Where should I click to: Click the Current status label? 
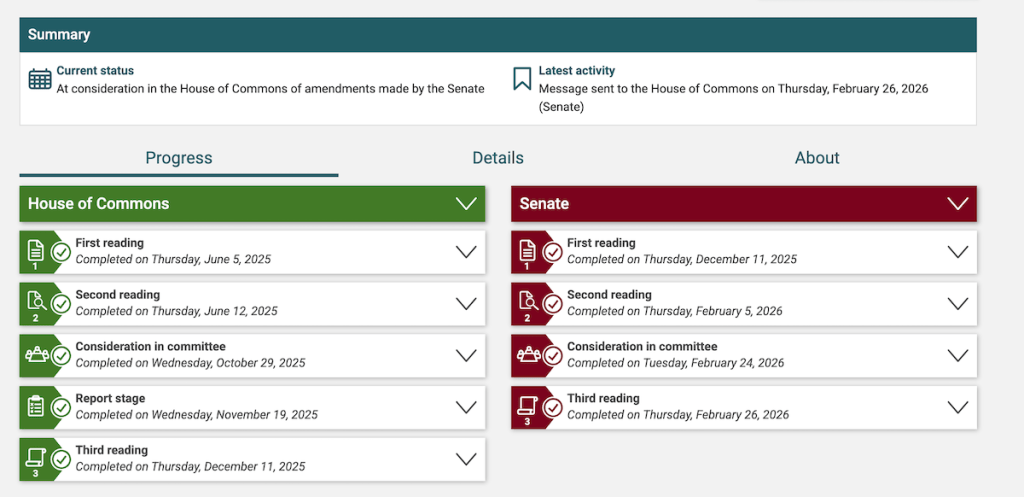[x=95, y=71]
